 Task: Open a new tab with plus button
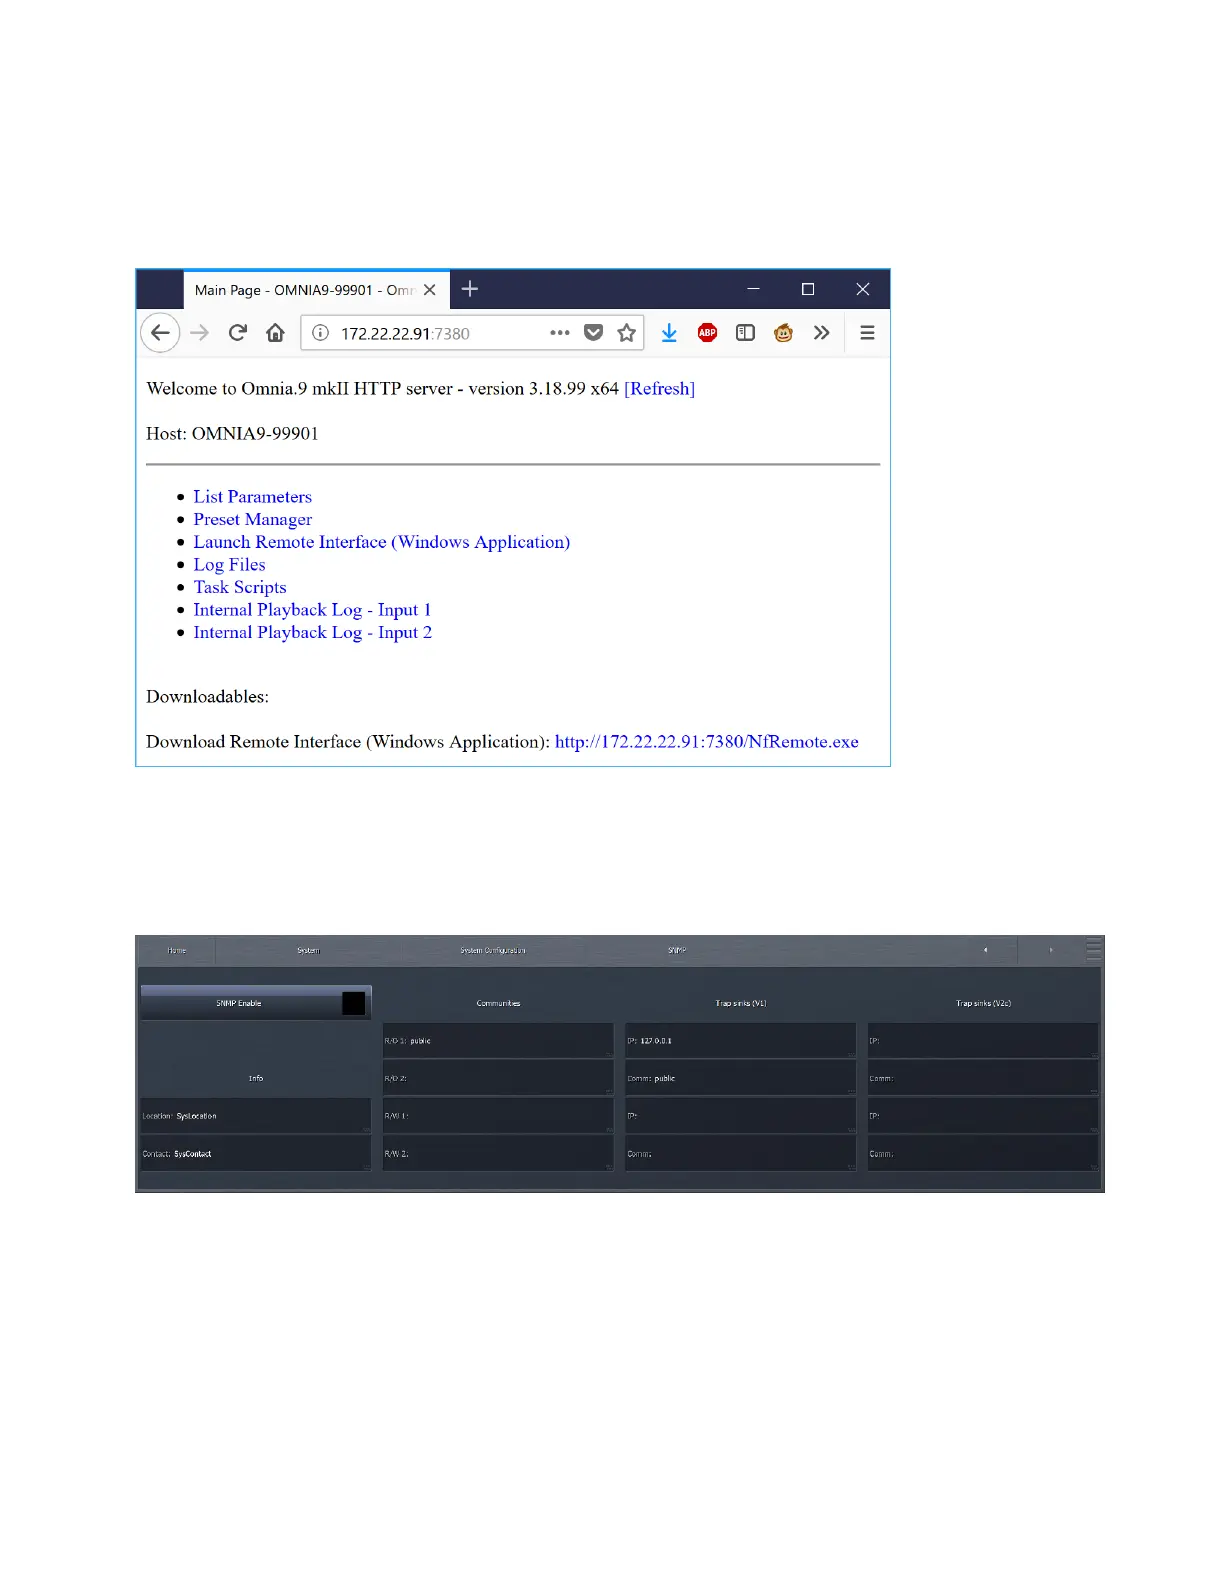(470, 289)
